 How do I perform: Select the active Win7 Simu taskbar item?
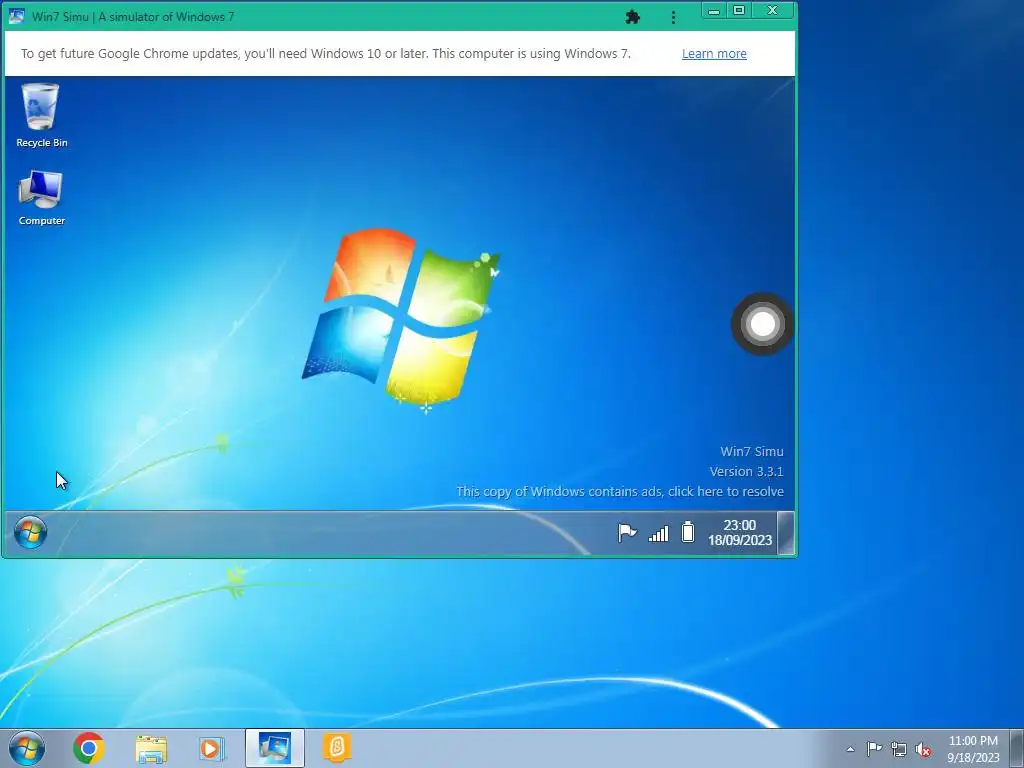(275, 748)
